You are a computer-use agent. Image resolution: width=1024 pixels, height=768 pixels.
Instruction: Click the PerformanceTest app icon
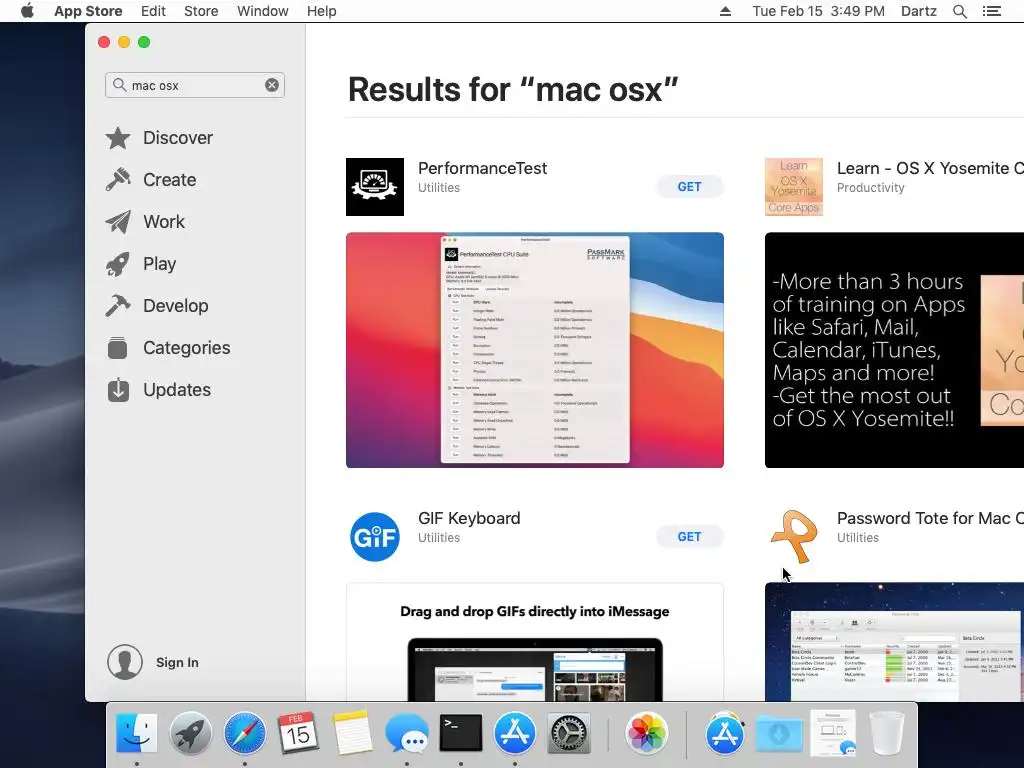pos(375,187)
